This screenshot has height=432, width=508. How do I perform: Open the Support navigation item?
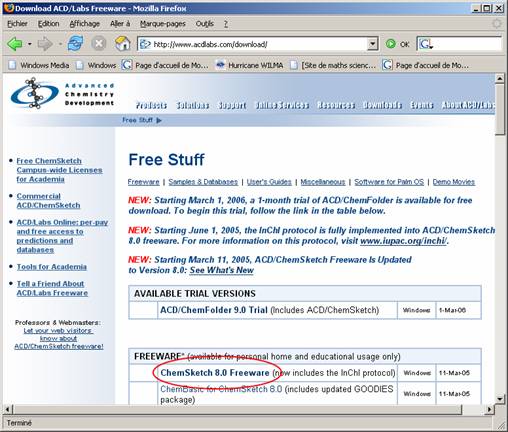click(x=232, y=105)
